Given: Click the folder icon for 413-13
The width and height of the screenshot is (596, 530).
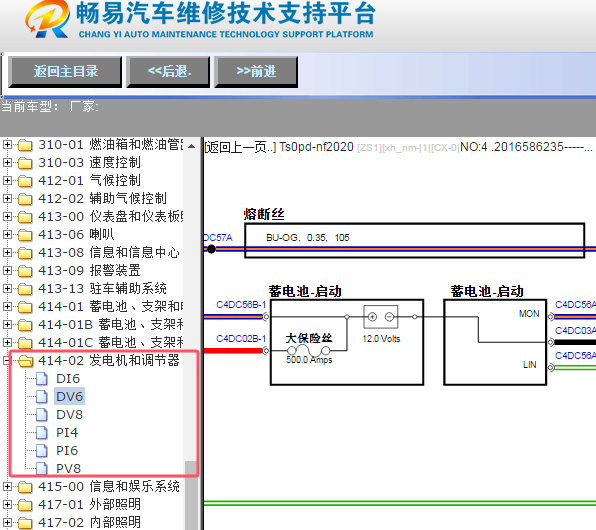Looking at the screenshot, I should (x=25, y=289).
